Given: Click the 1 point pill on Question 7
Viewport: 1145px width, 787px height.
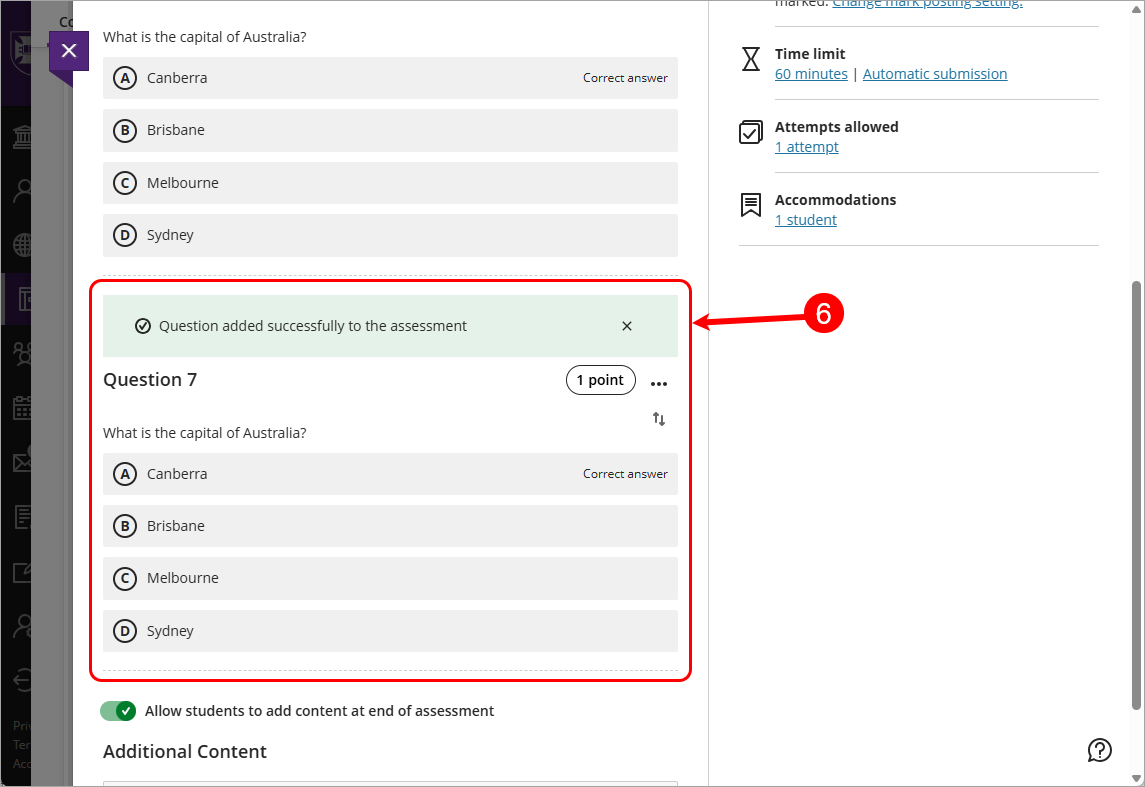Looking at the screenshot, I should click(600, 380).
